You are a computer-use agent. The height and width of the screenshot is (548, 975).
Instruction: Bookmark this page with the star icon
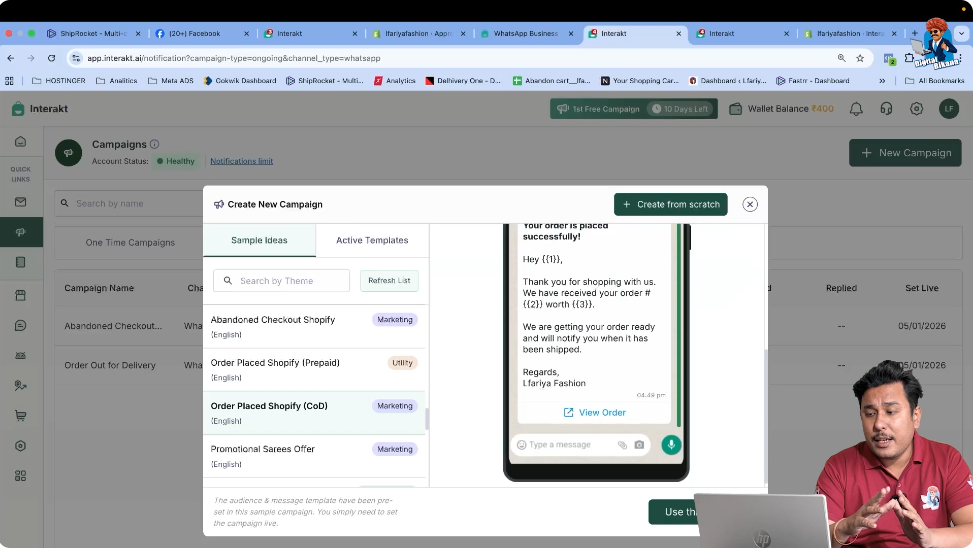pos(860,58)
